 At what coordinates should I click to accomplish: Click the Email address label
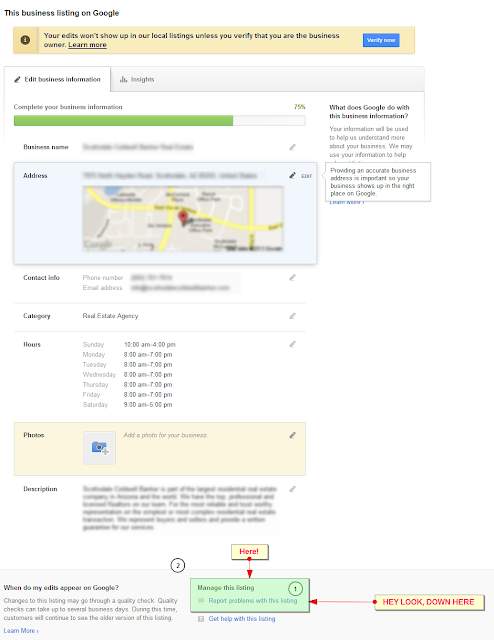102,288
